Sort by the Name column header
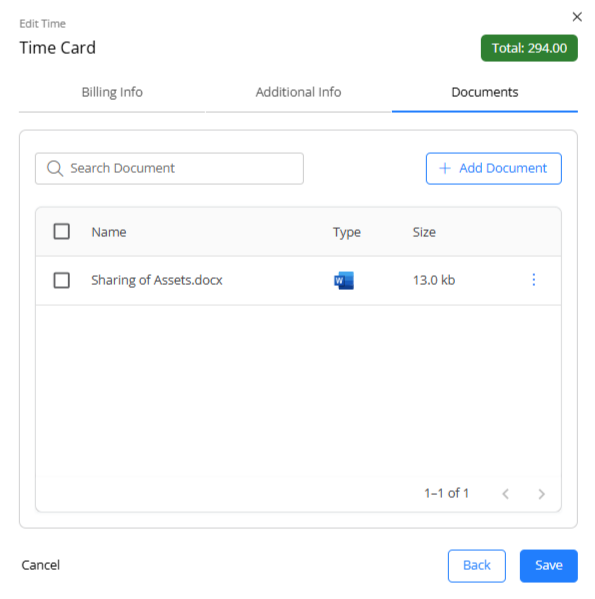 pyautogui.click(x=109, y=232)
